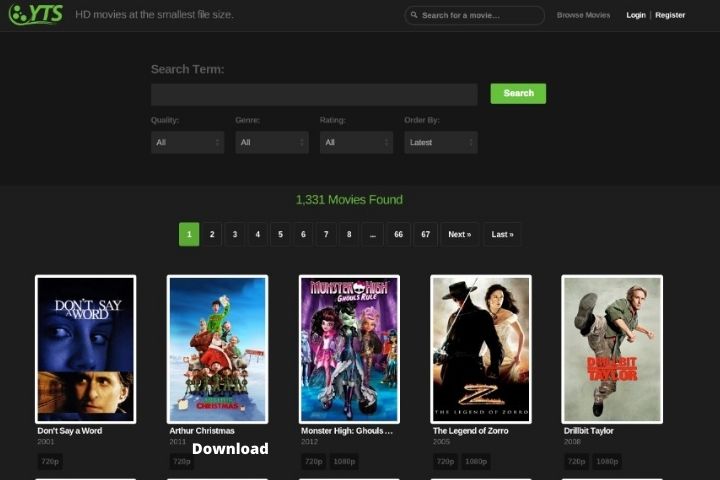Click the Login link
This screenshot has width=720, height=480.
click(x=636, y=15)
